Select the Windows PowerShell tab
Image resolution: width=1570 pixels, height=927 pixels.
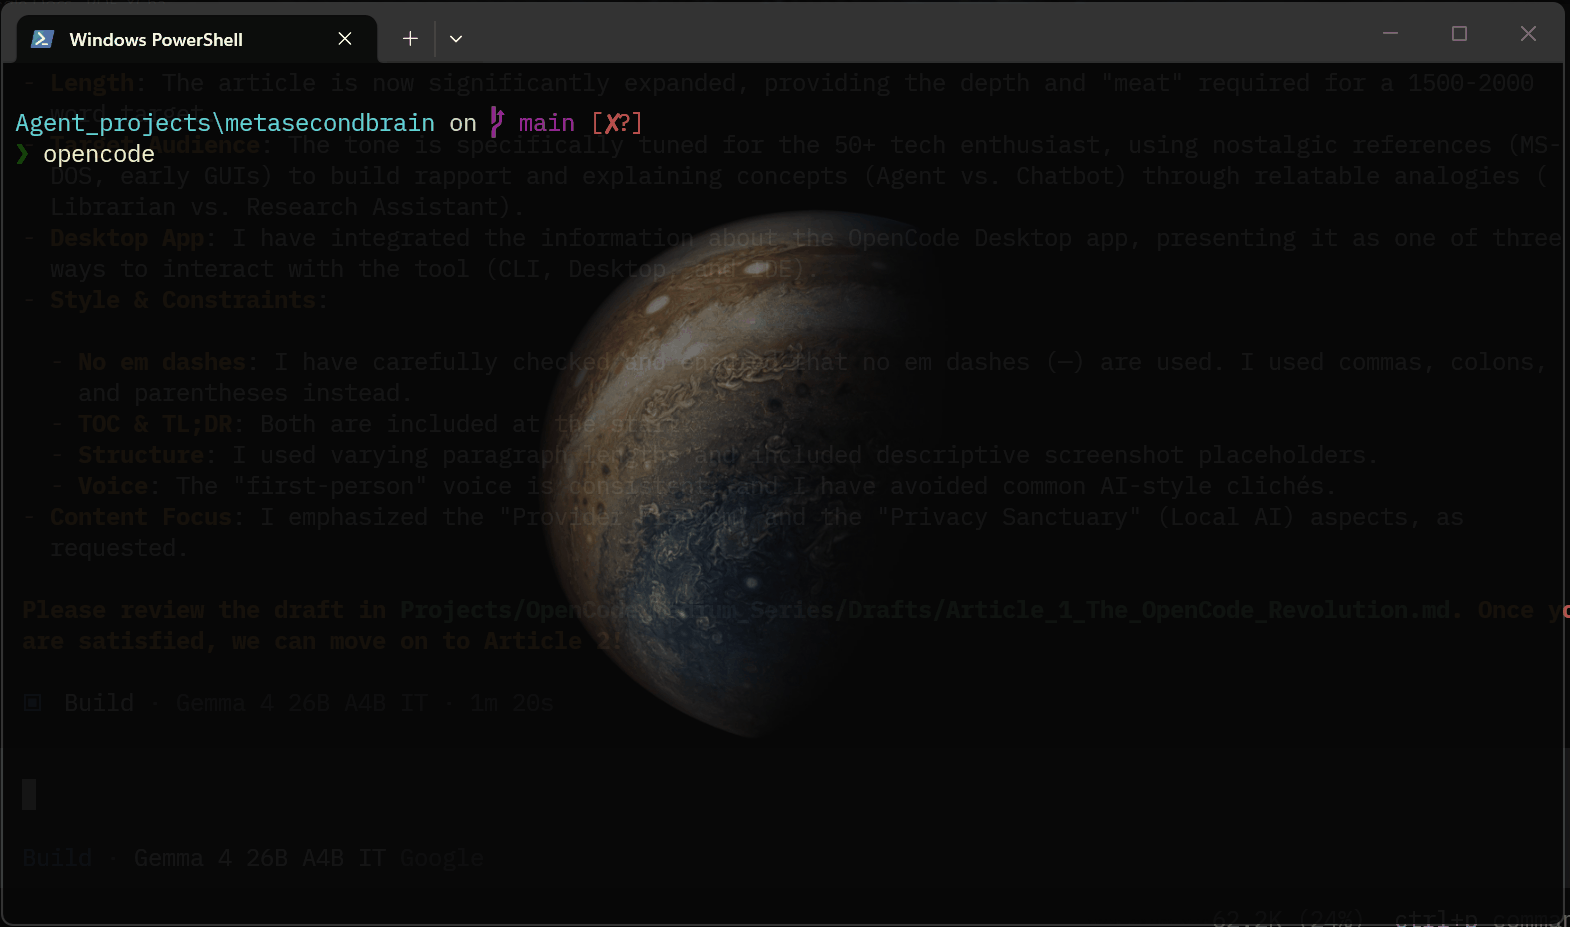click(x=197, y=39)
